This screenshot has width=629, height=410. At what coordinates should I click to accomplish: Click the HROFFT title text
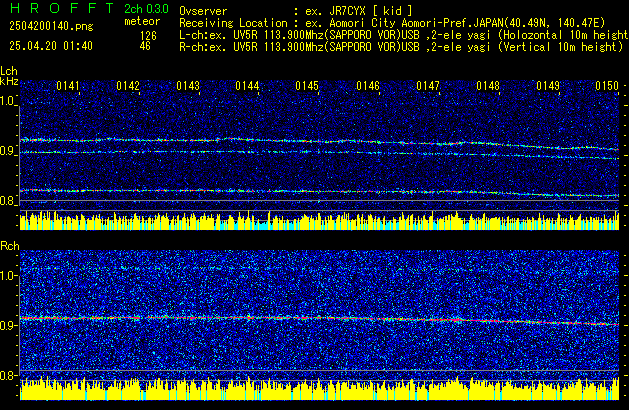pos(62,8)
